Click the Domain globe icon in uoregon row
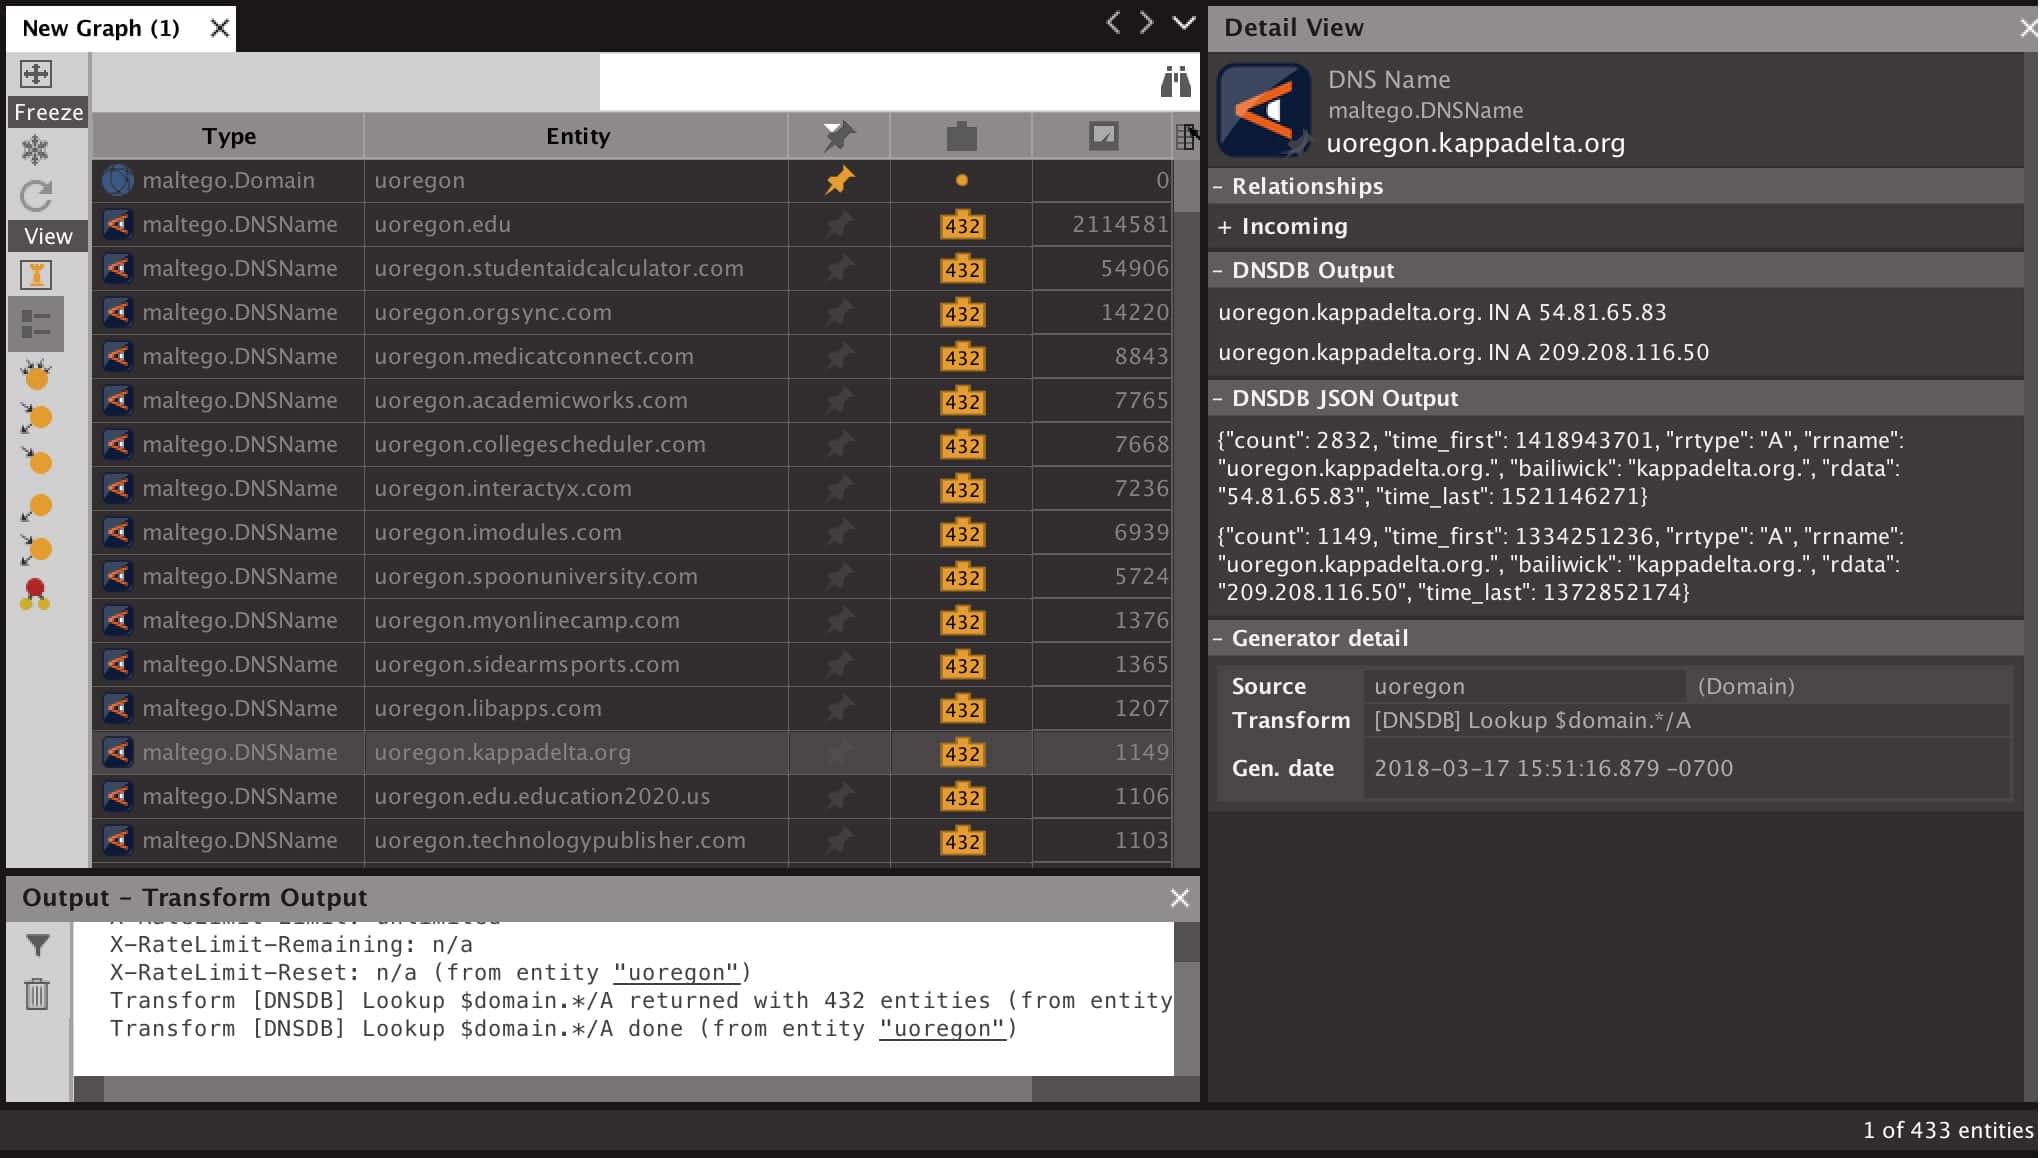 coord(118,180)
